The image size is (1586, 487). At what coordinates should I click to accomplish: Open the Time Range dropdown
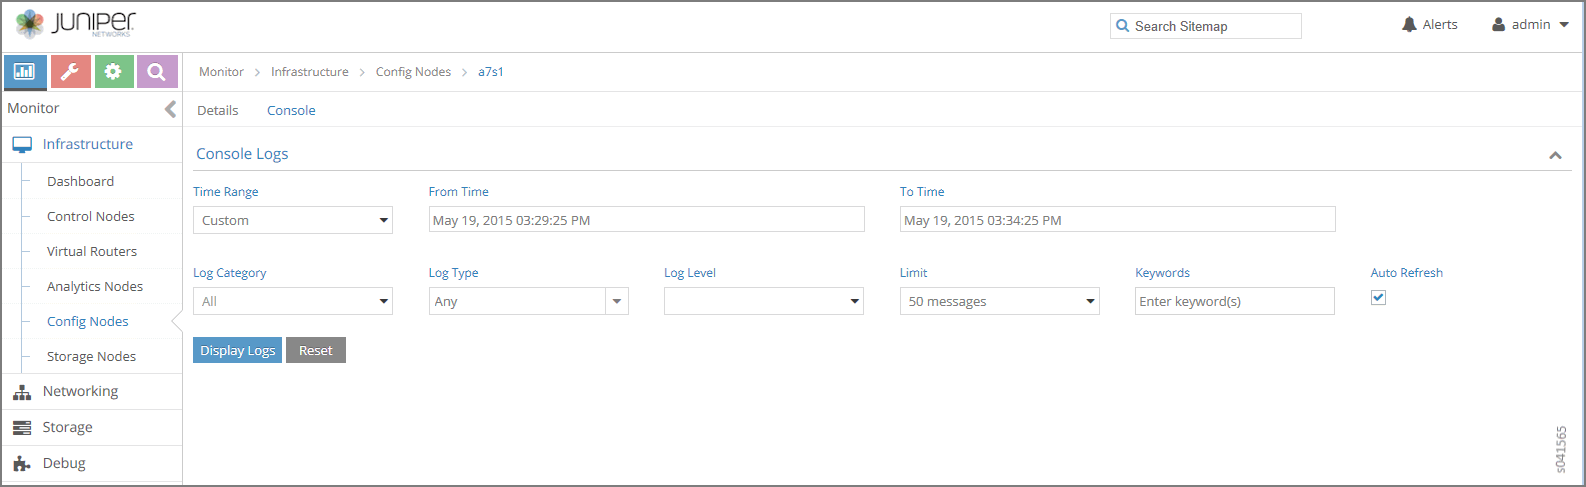point(292,220)
